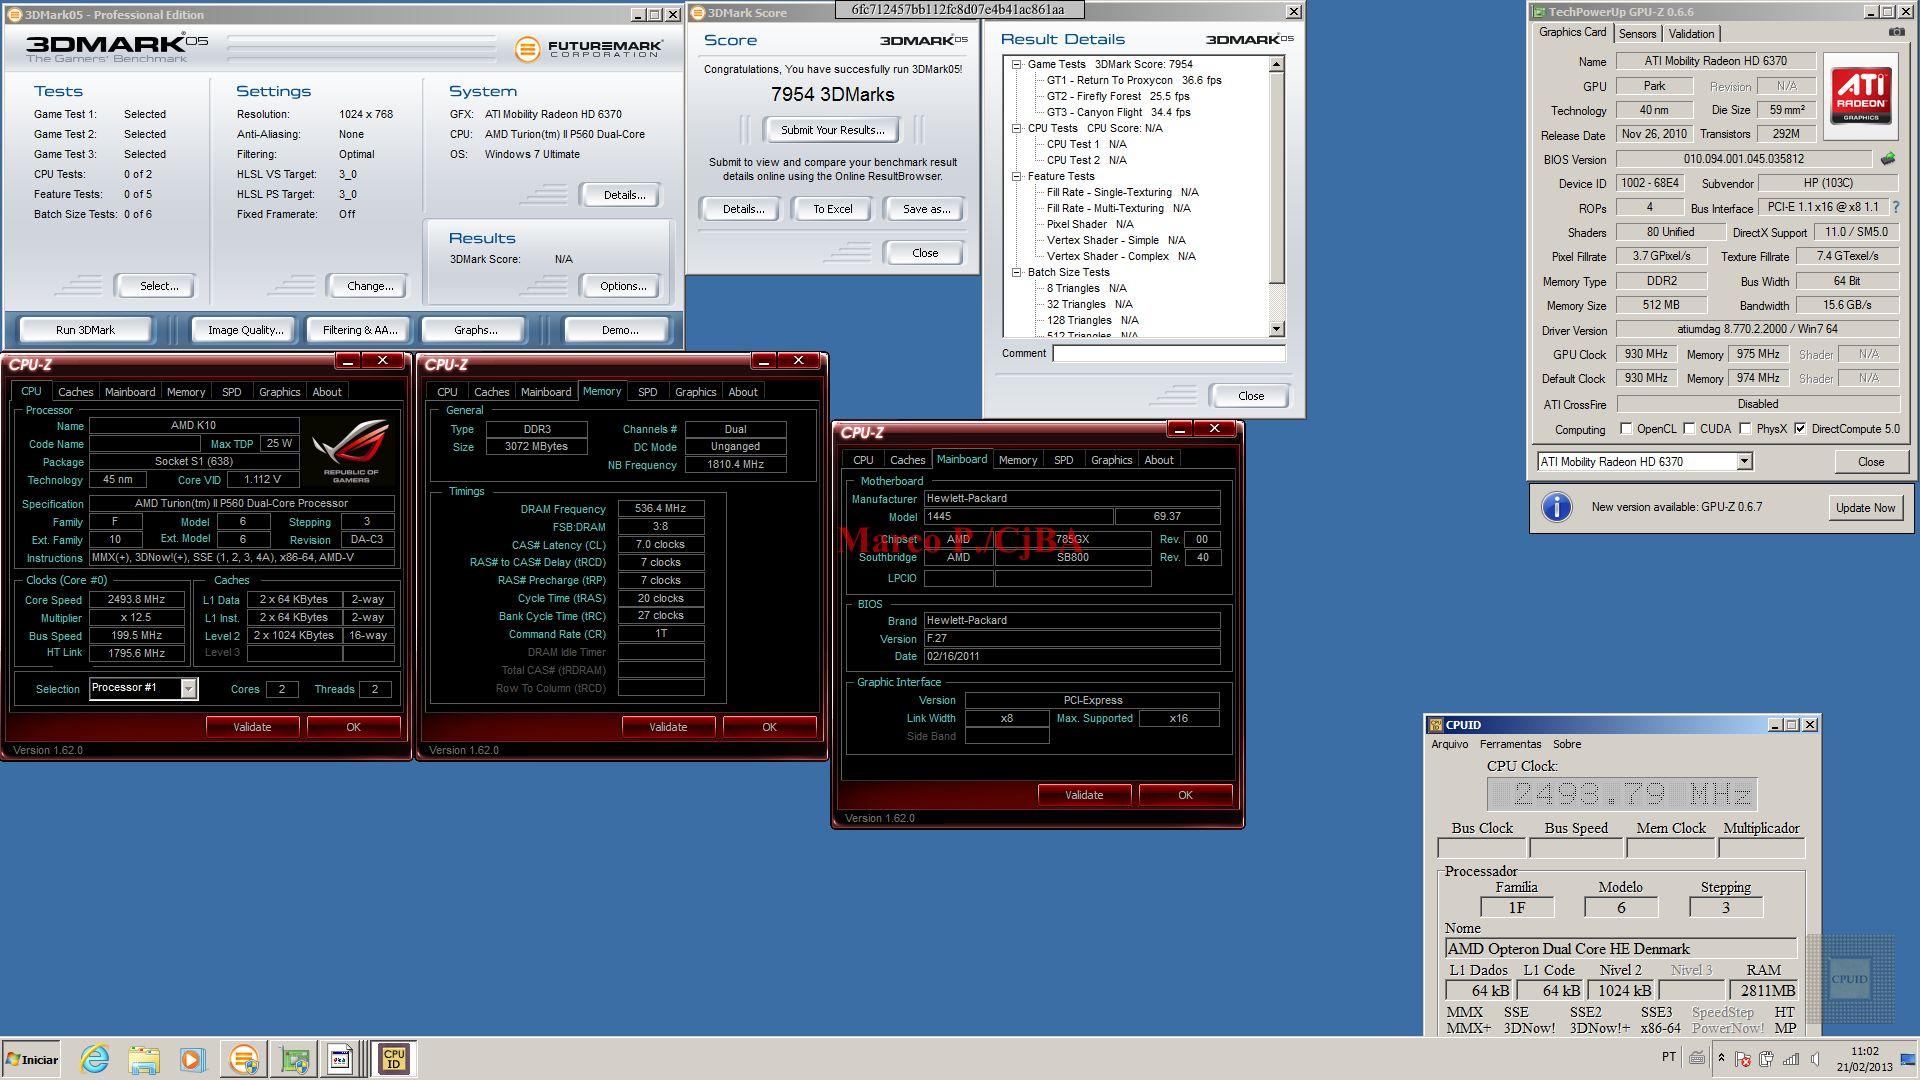
Task: Open Graphics tab in CPU-Z Mainboard window
Action: (x=1111, y=460)
